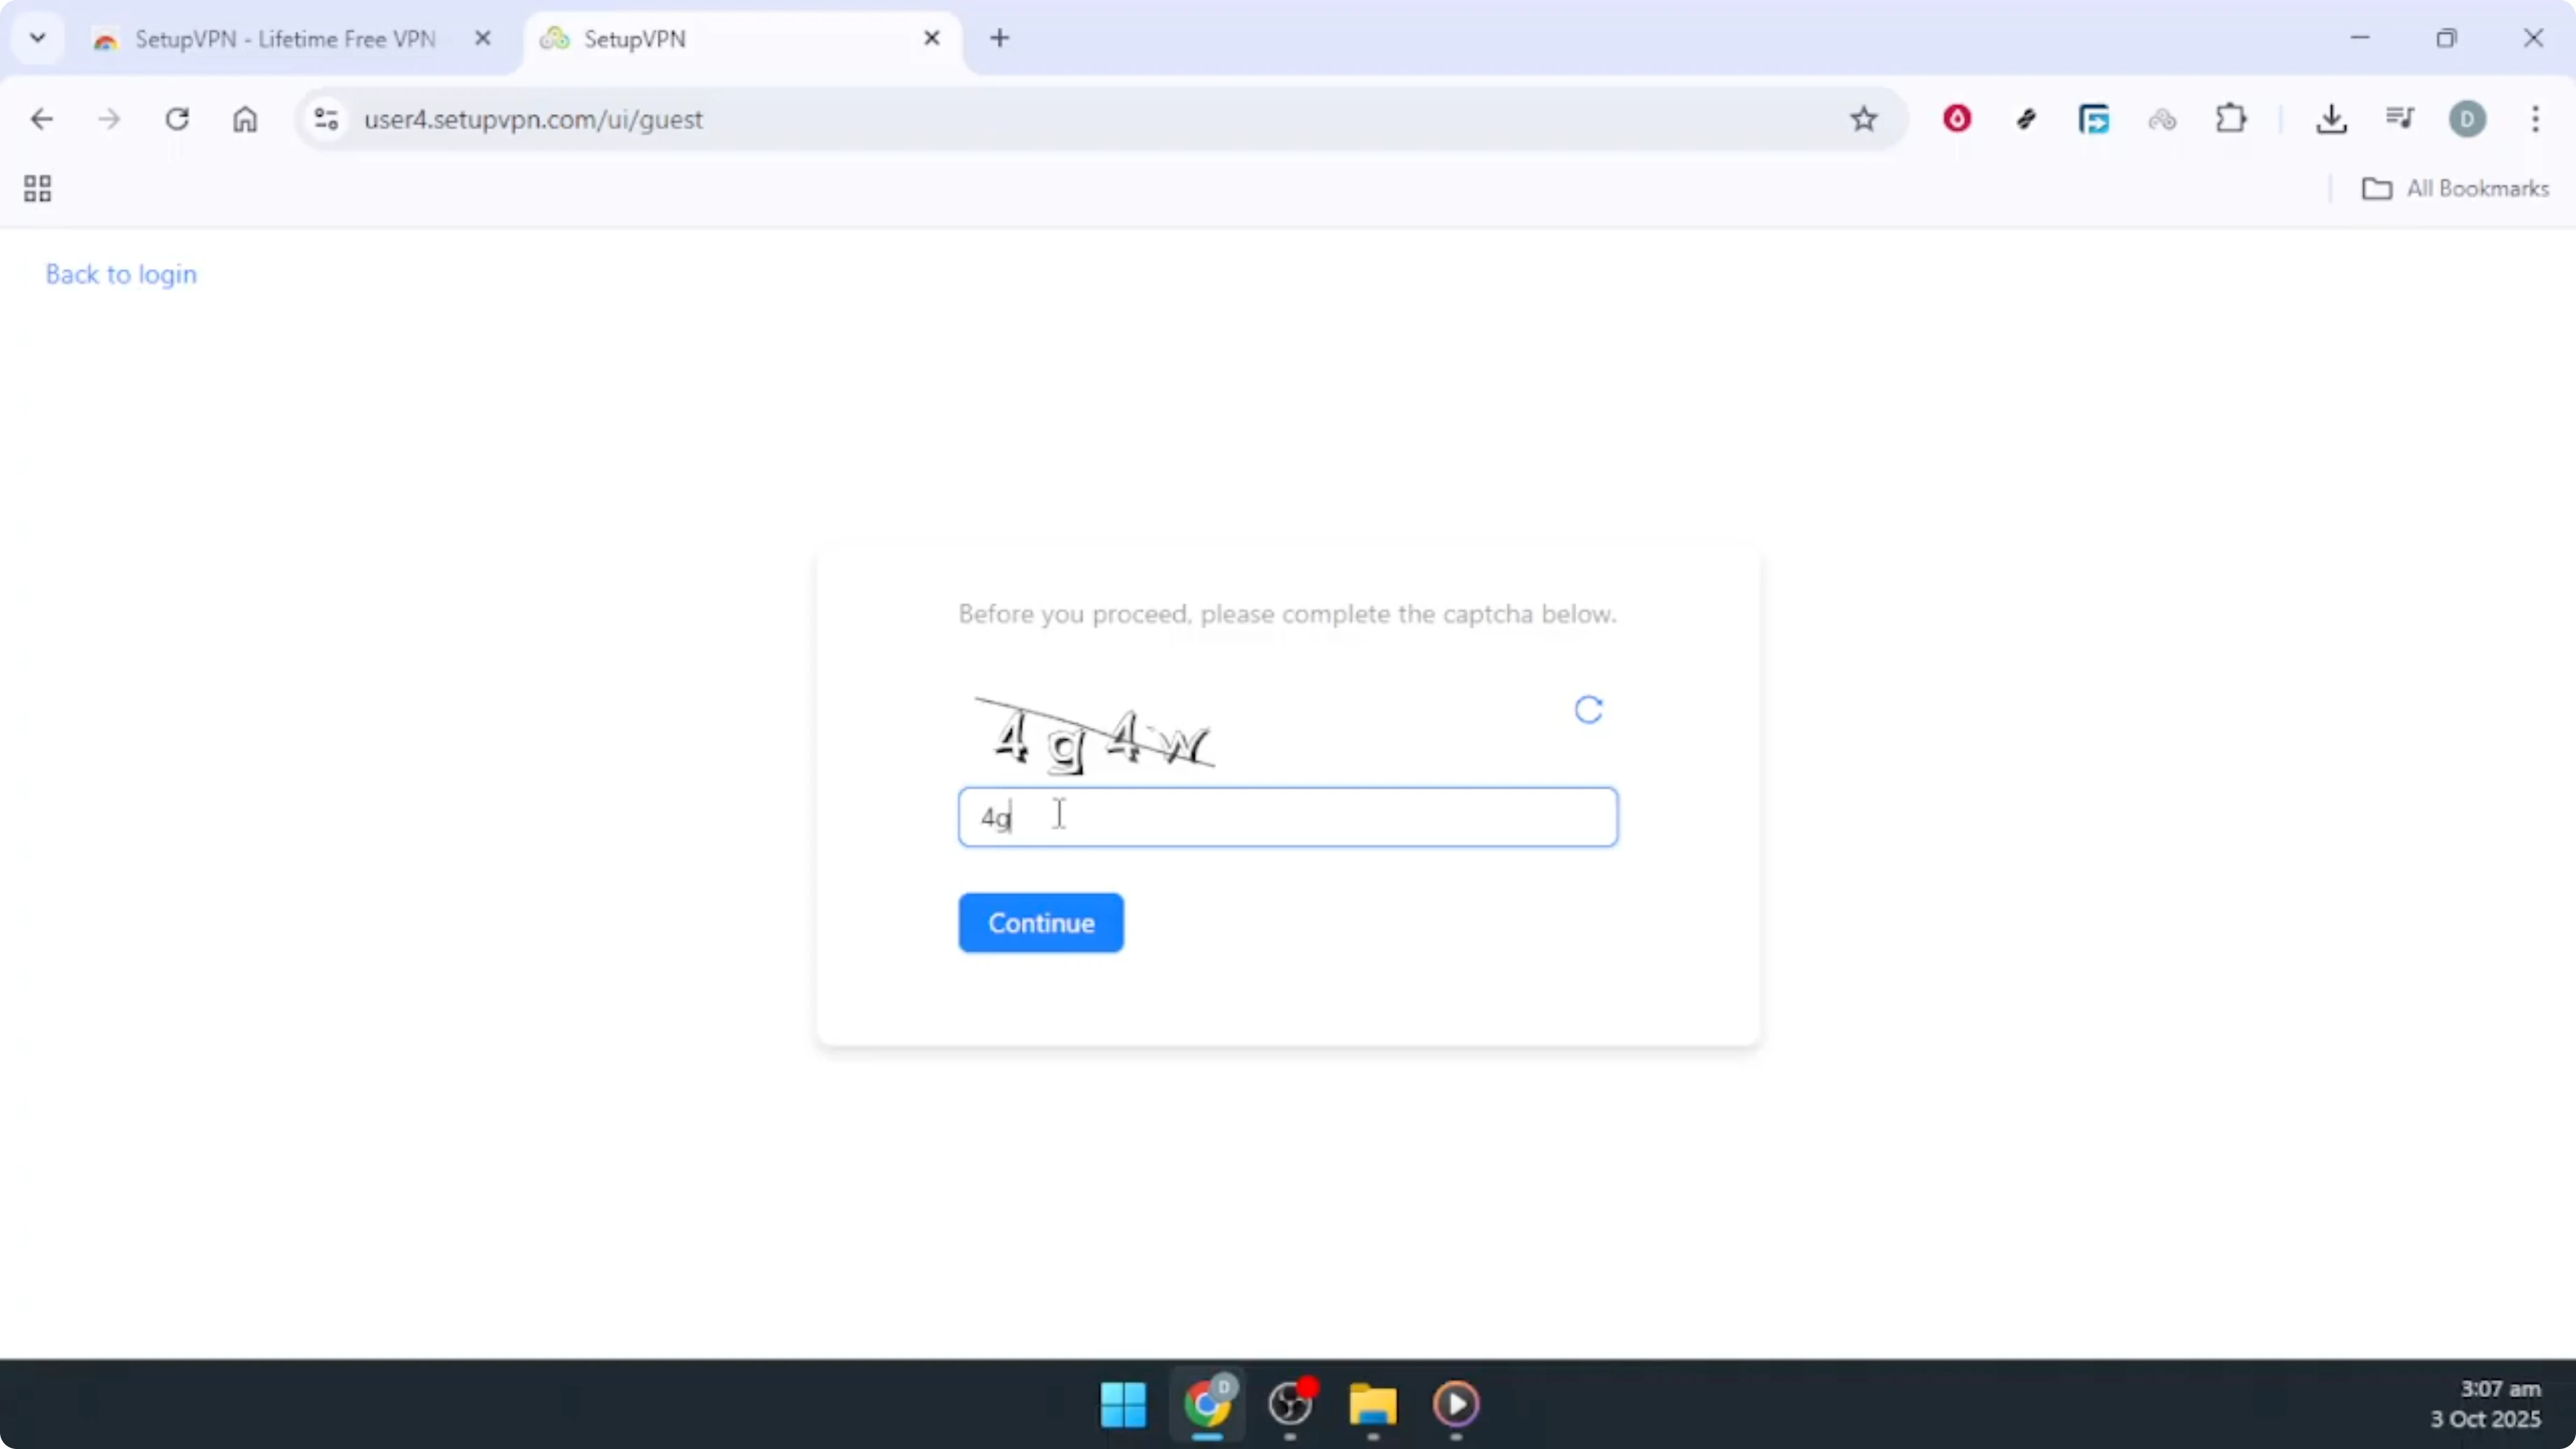Click the profile avatar marked D
This screenshot has width=2576, height=1449.
coord(2468,119)
